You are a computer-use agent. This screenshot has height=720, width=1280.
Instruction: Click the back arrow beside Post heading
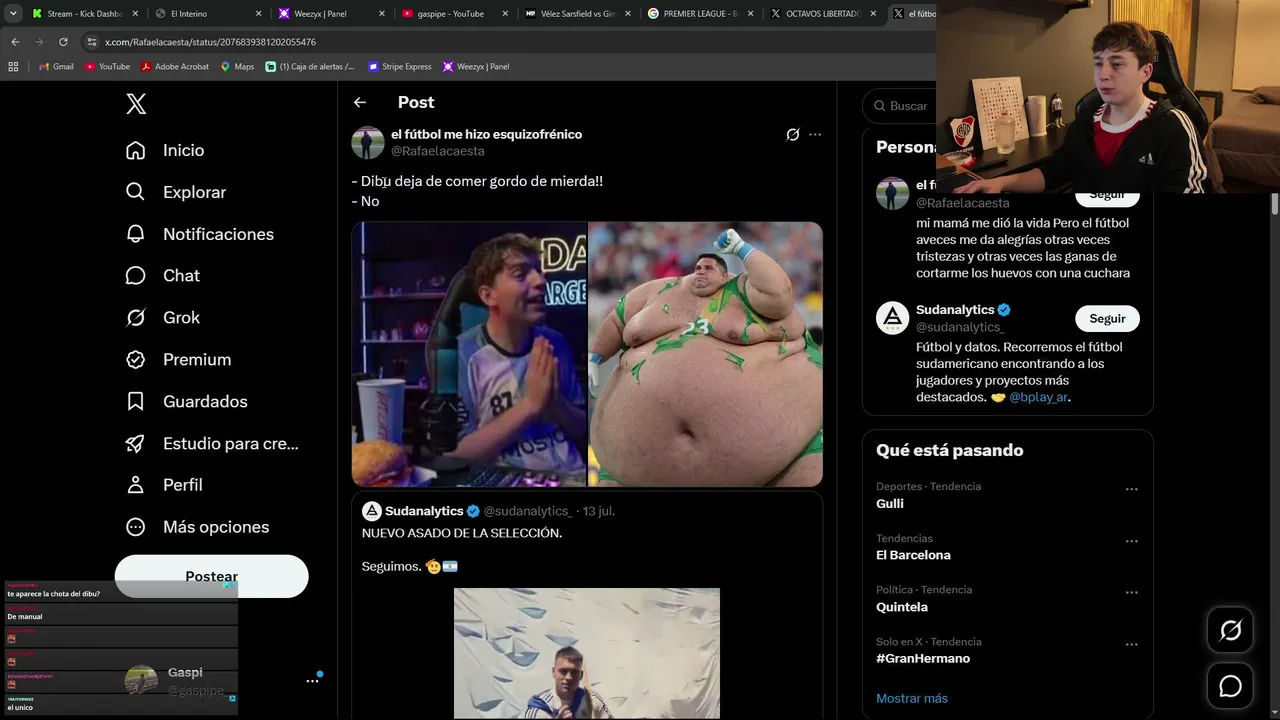(x=360, y=102)
